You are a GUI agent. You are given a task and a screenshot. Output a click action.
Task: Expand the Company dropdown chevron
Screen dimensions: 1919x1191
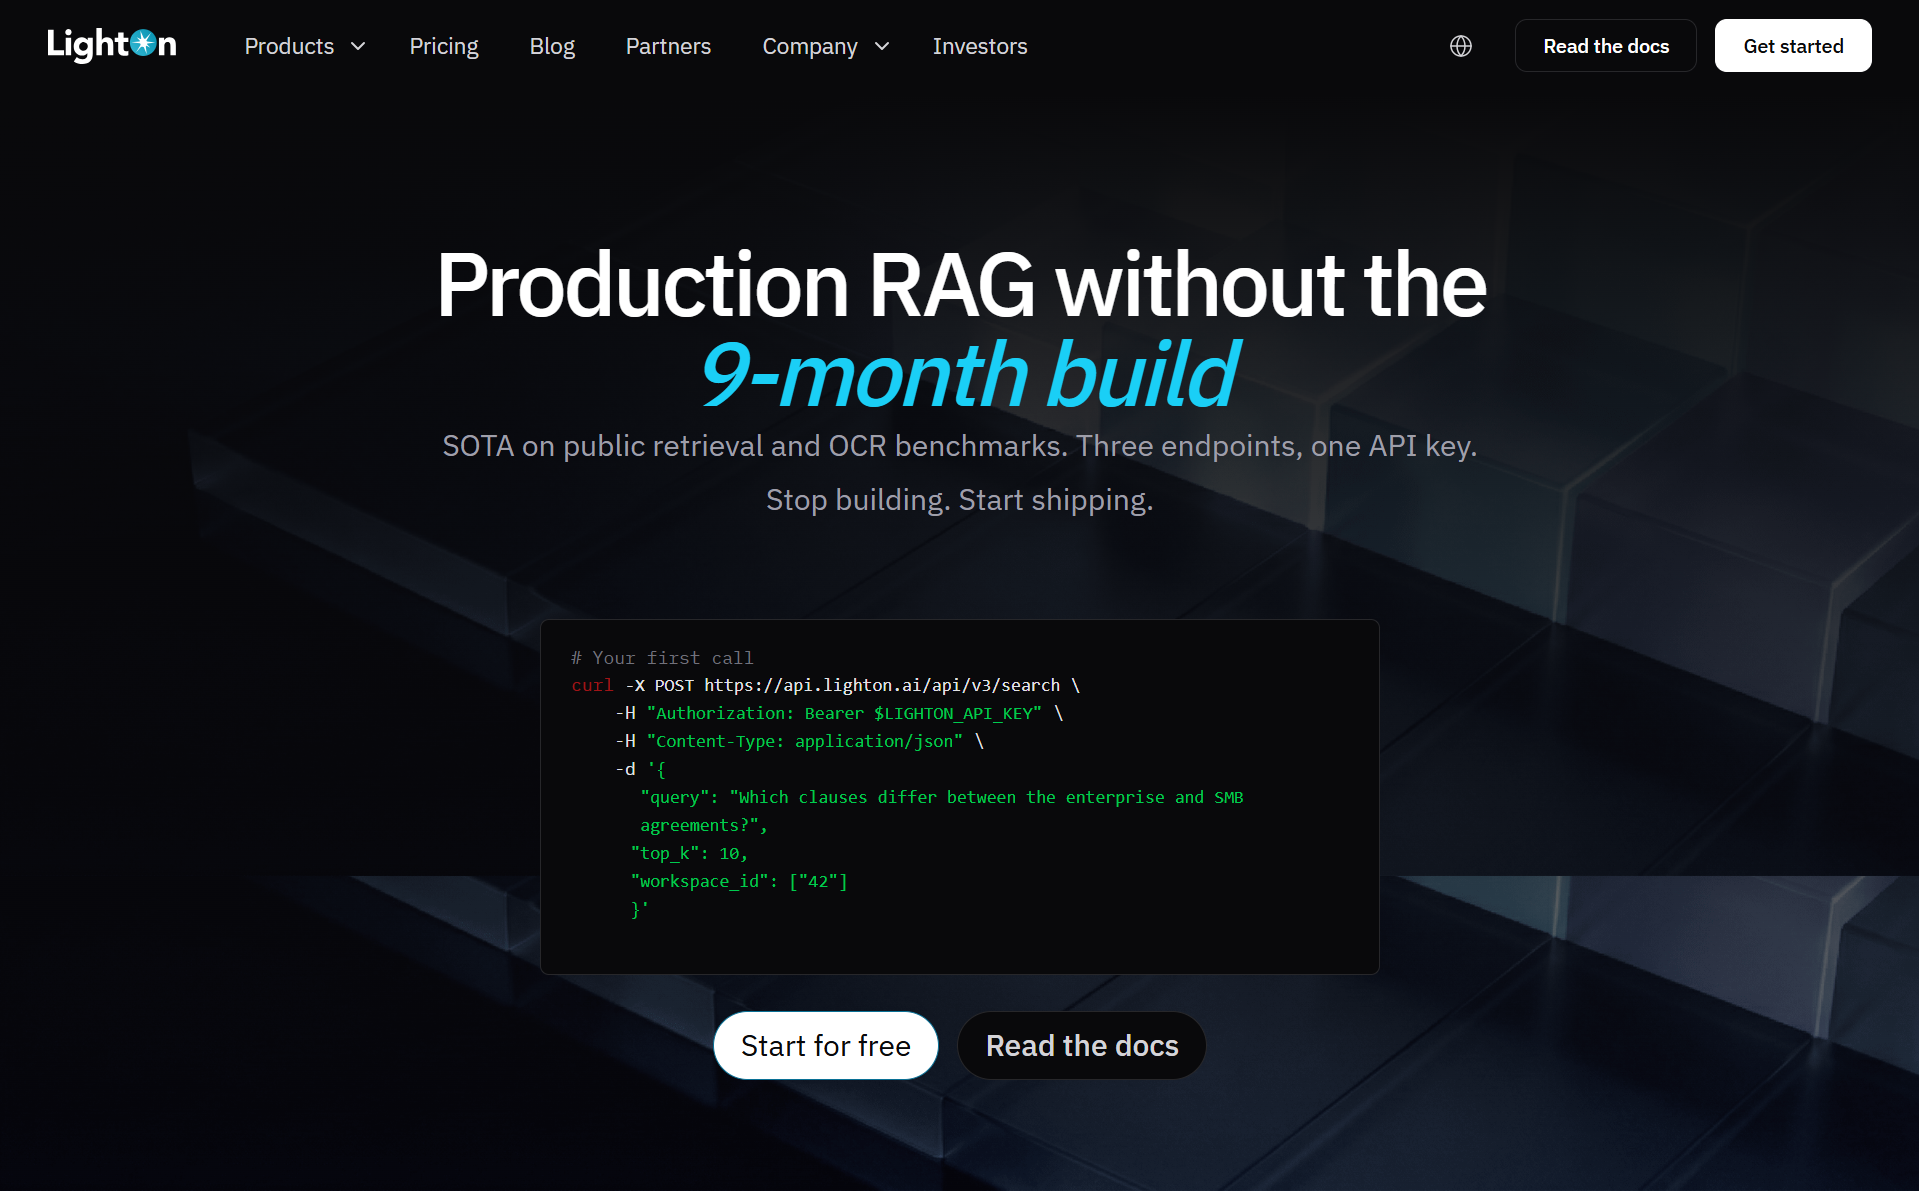click(882, 47)
